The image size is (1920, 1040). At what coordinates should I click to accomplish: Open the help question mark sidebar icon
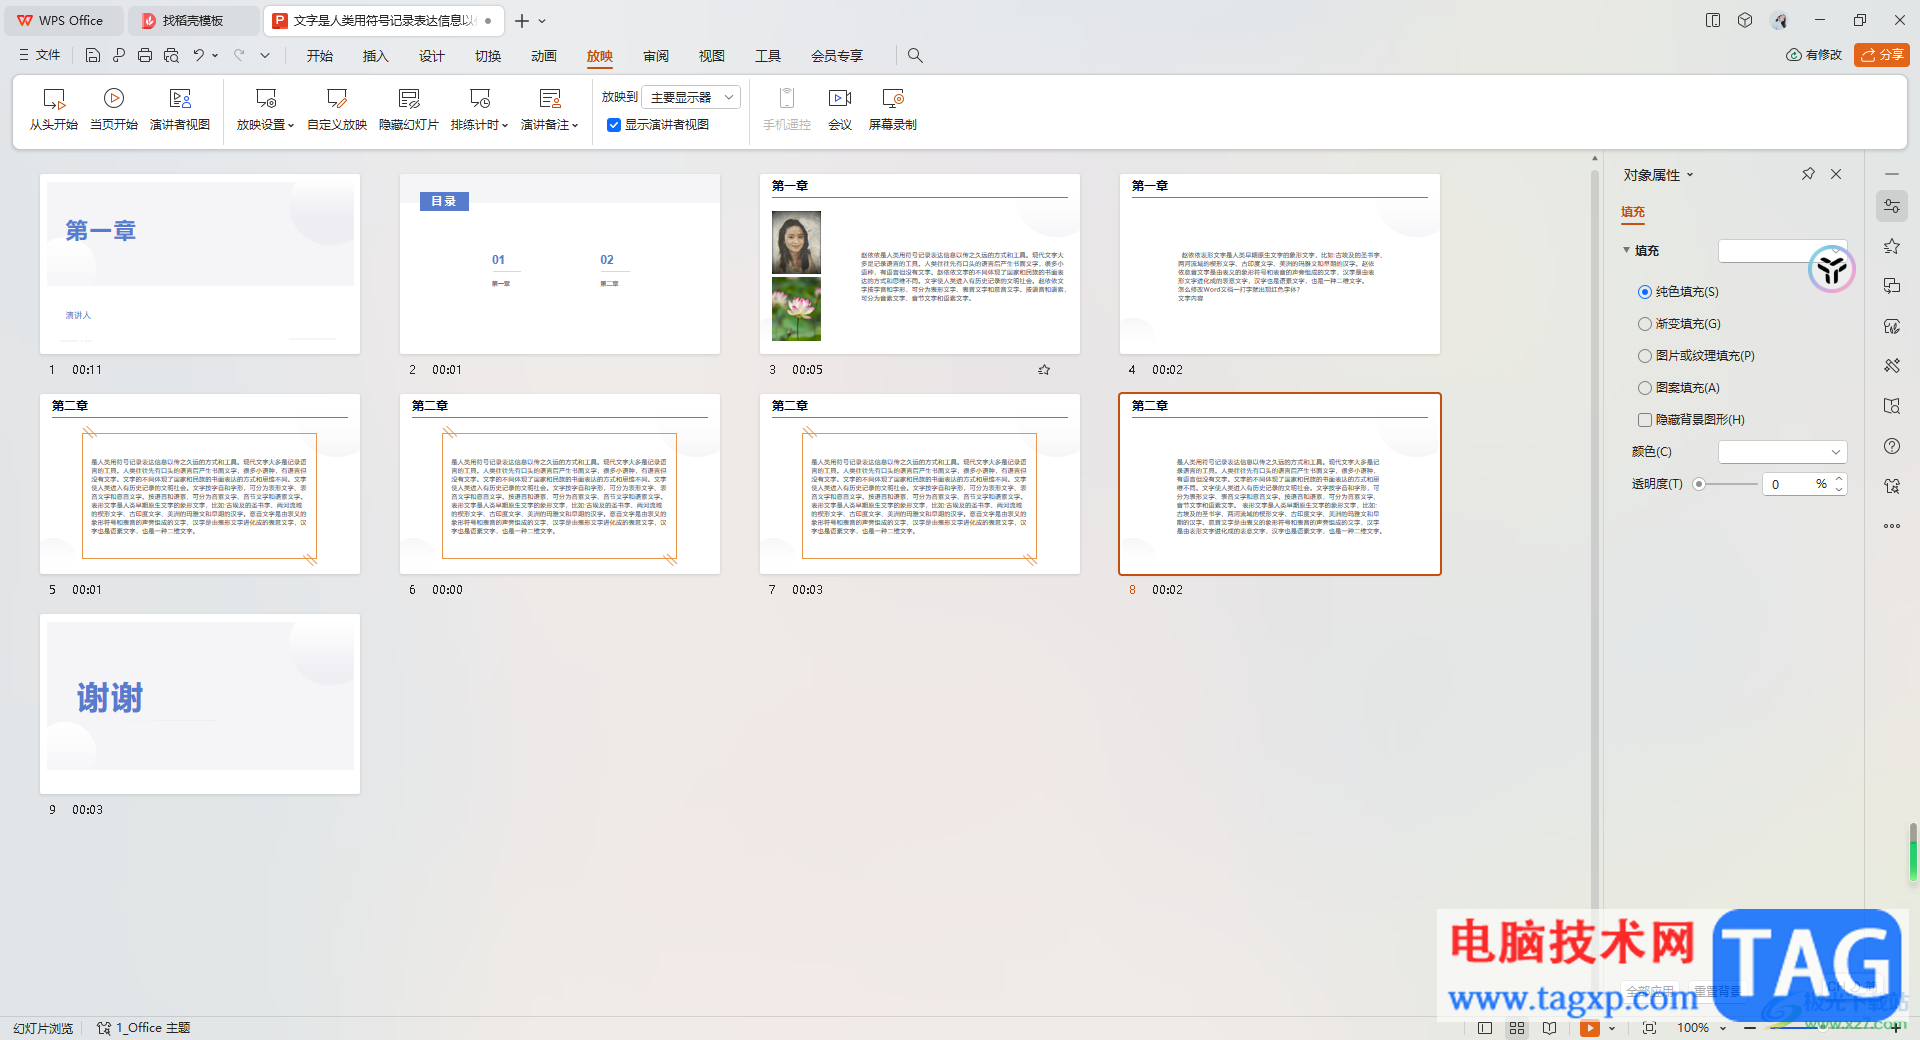click(x=1892, y=446)
